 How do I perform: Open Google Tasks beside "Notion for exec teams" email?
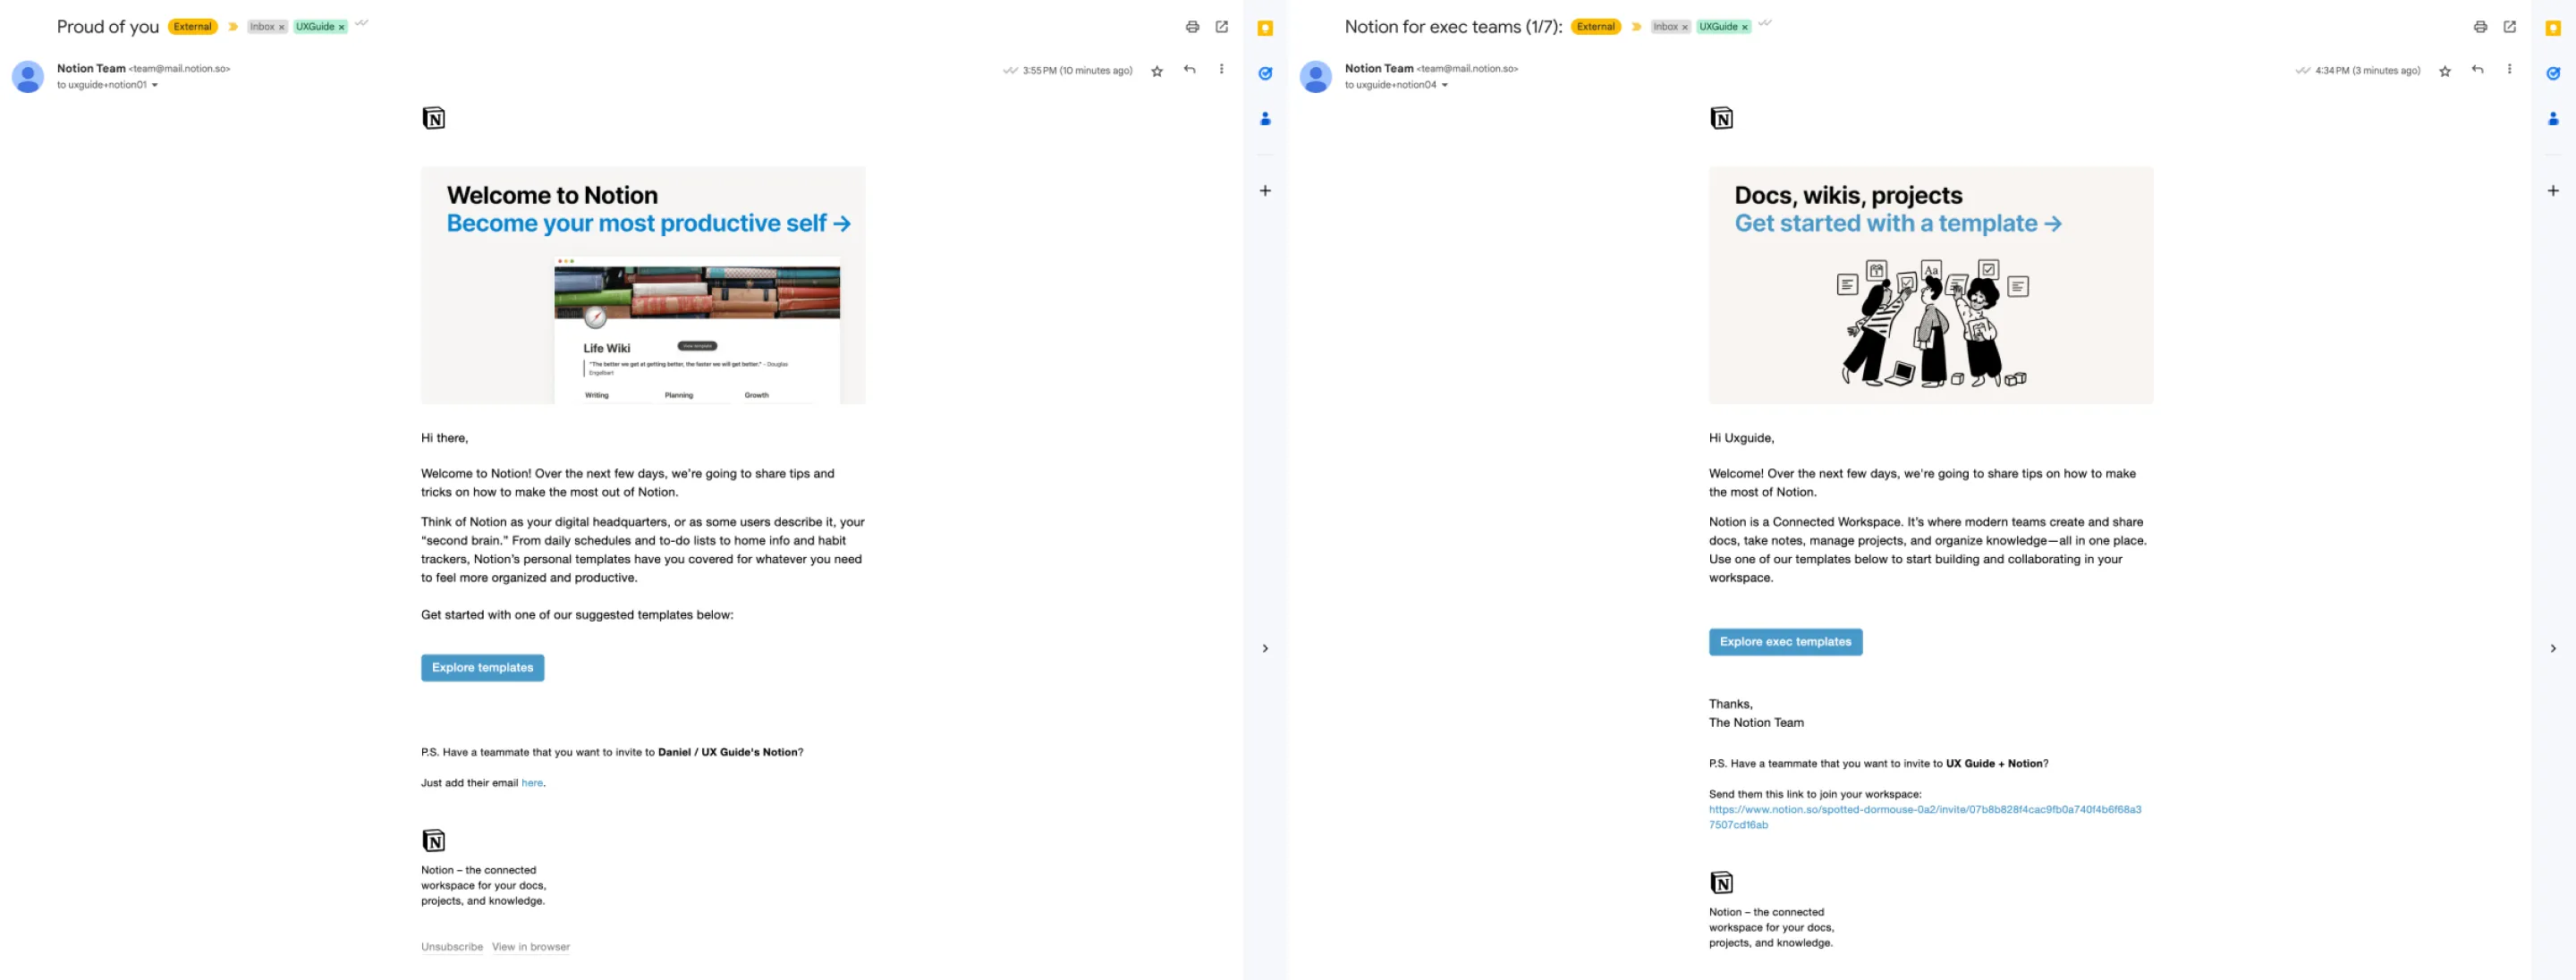(2553, 74)
